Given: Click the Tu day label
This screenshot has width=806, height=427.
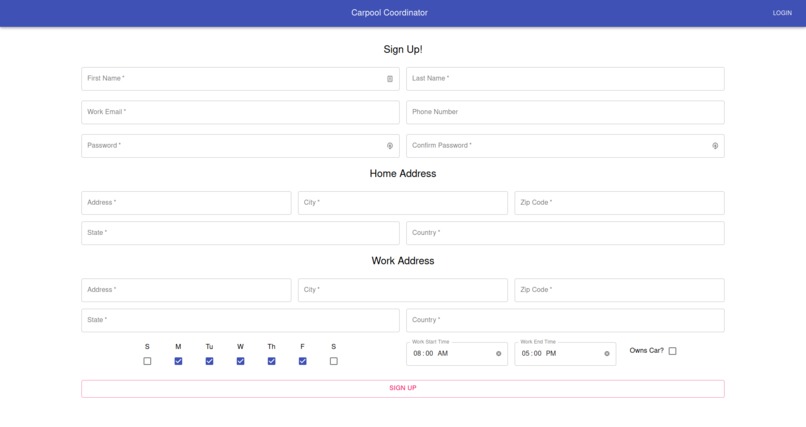Looking at the screenshot, I should [x=209, y=347].
